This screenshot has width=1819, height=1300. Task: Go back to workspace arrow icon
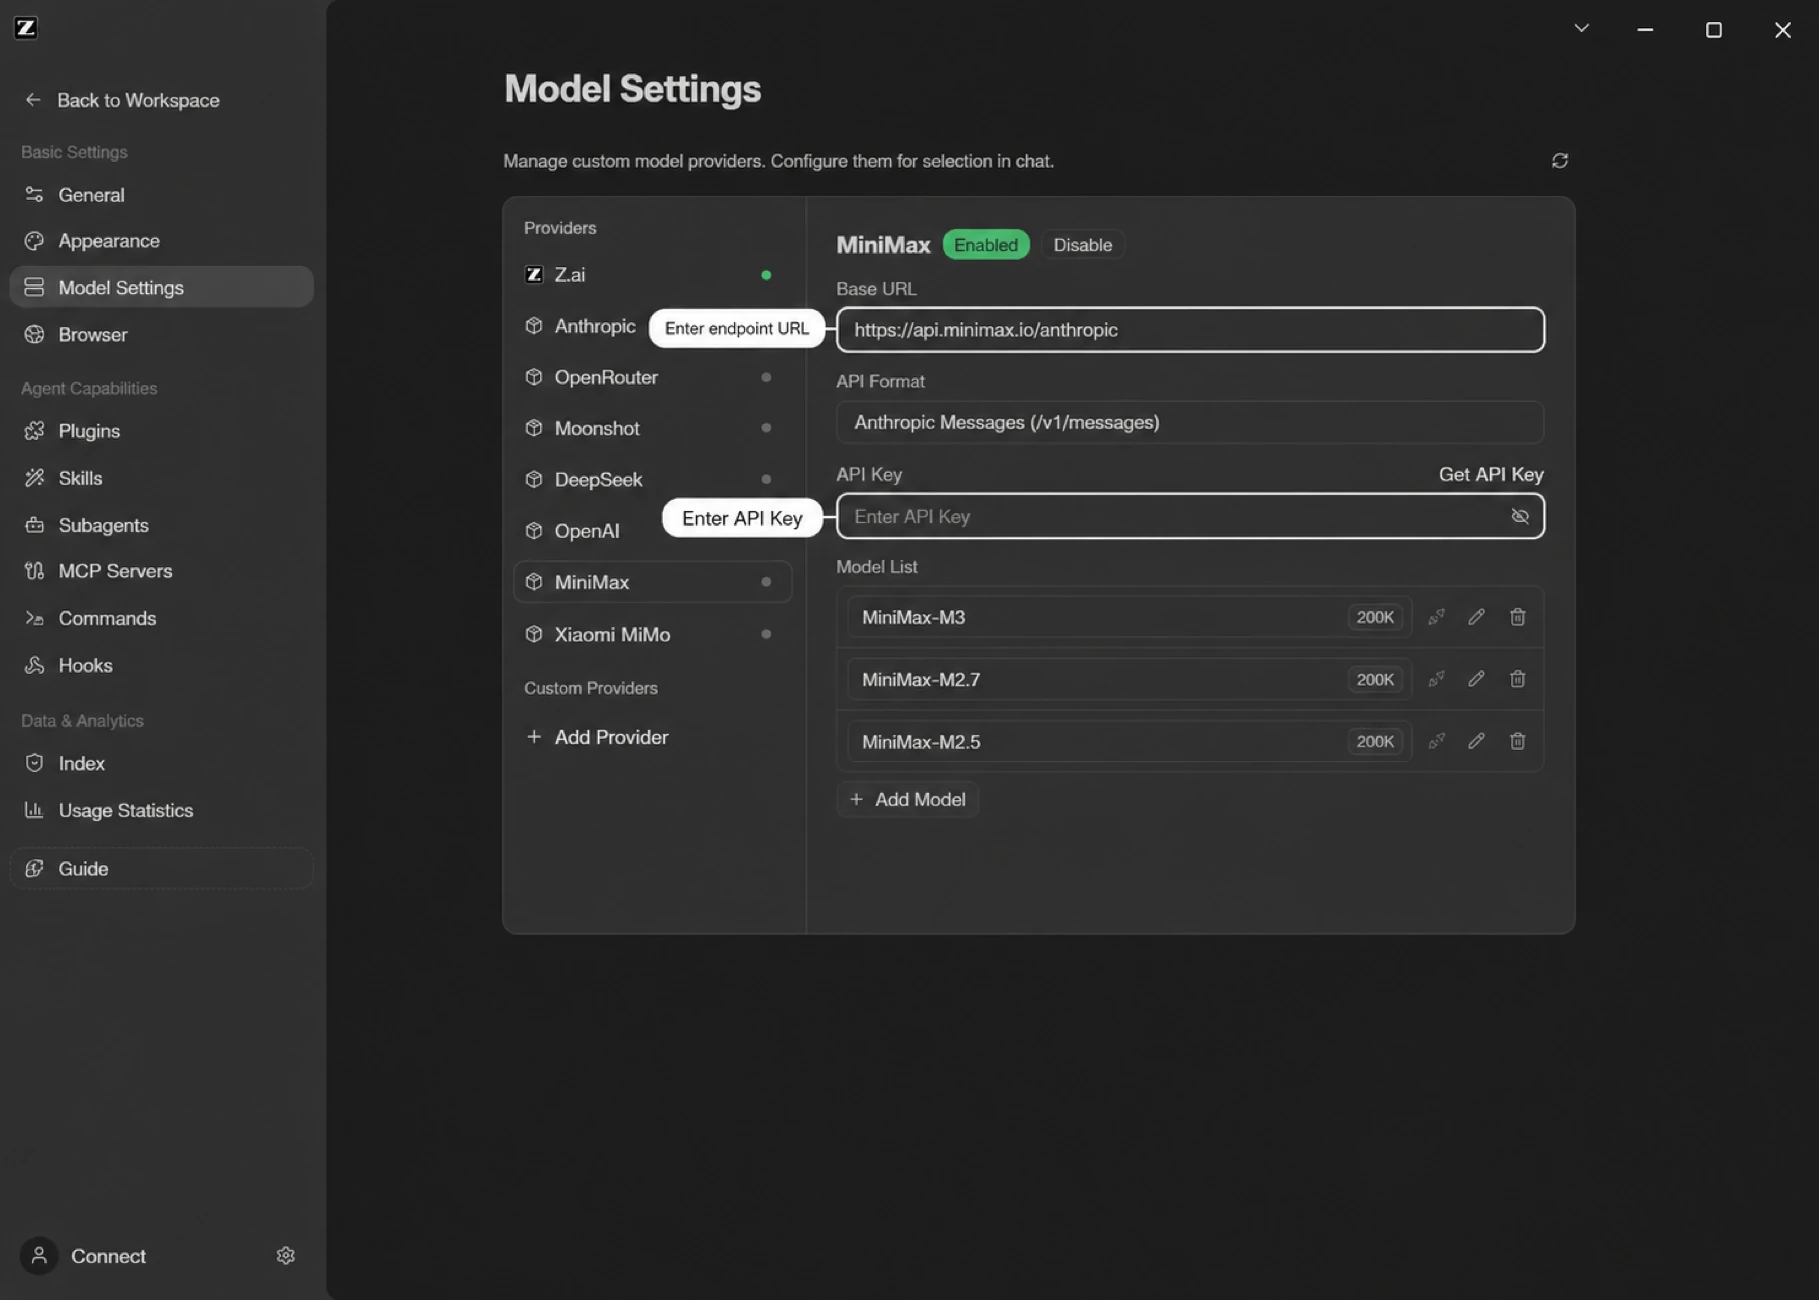tap(33, 100)
